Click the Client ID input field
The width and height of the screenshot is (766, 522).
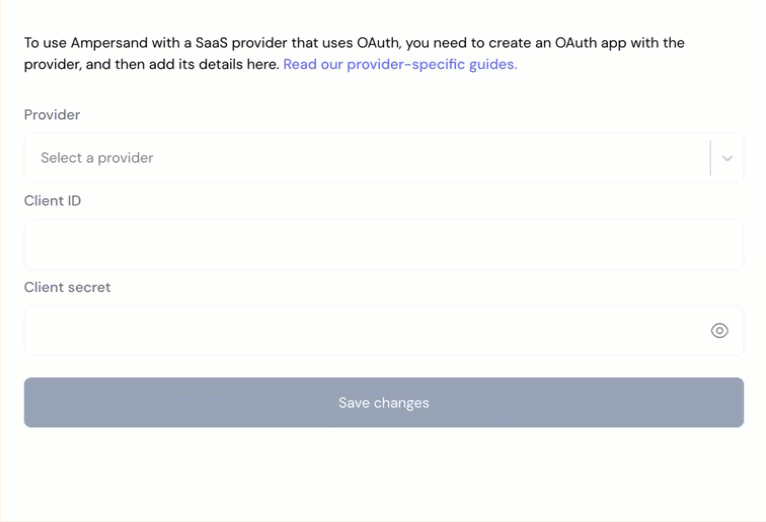[x=383, y=244]
